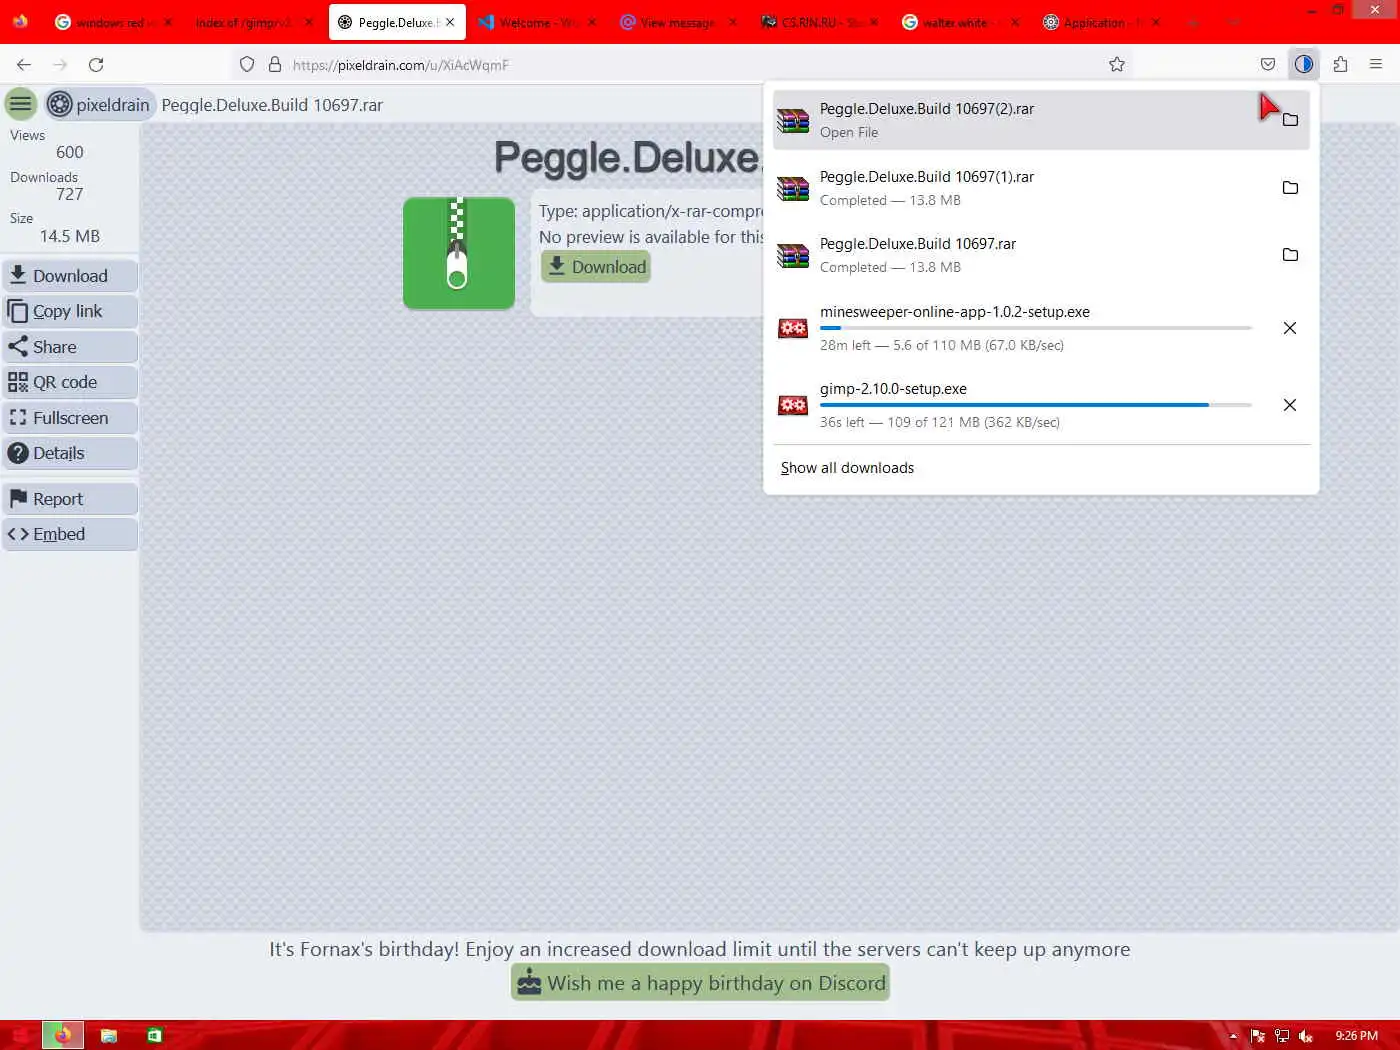Switch to the Welcome tab
Viewport: 1400px width, 1050px height.
click(538, 22)
